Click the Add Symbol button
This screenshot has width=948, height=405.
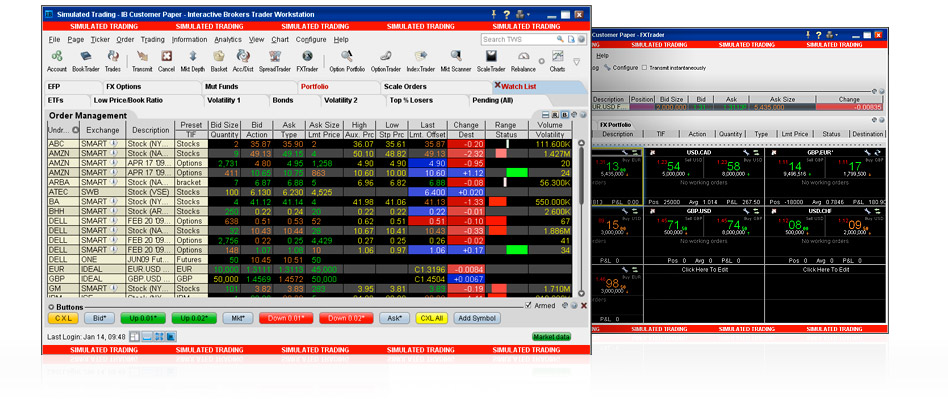pos(477,318)
